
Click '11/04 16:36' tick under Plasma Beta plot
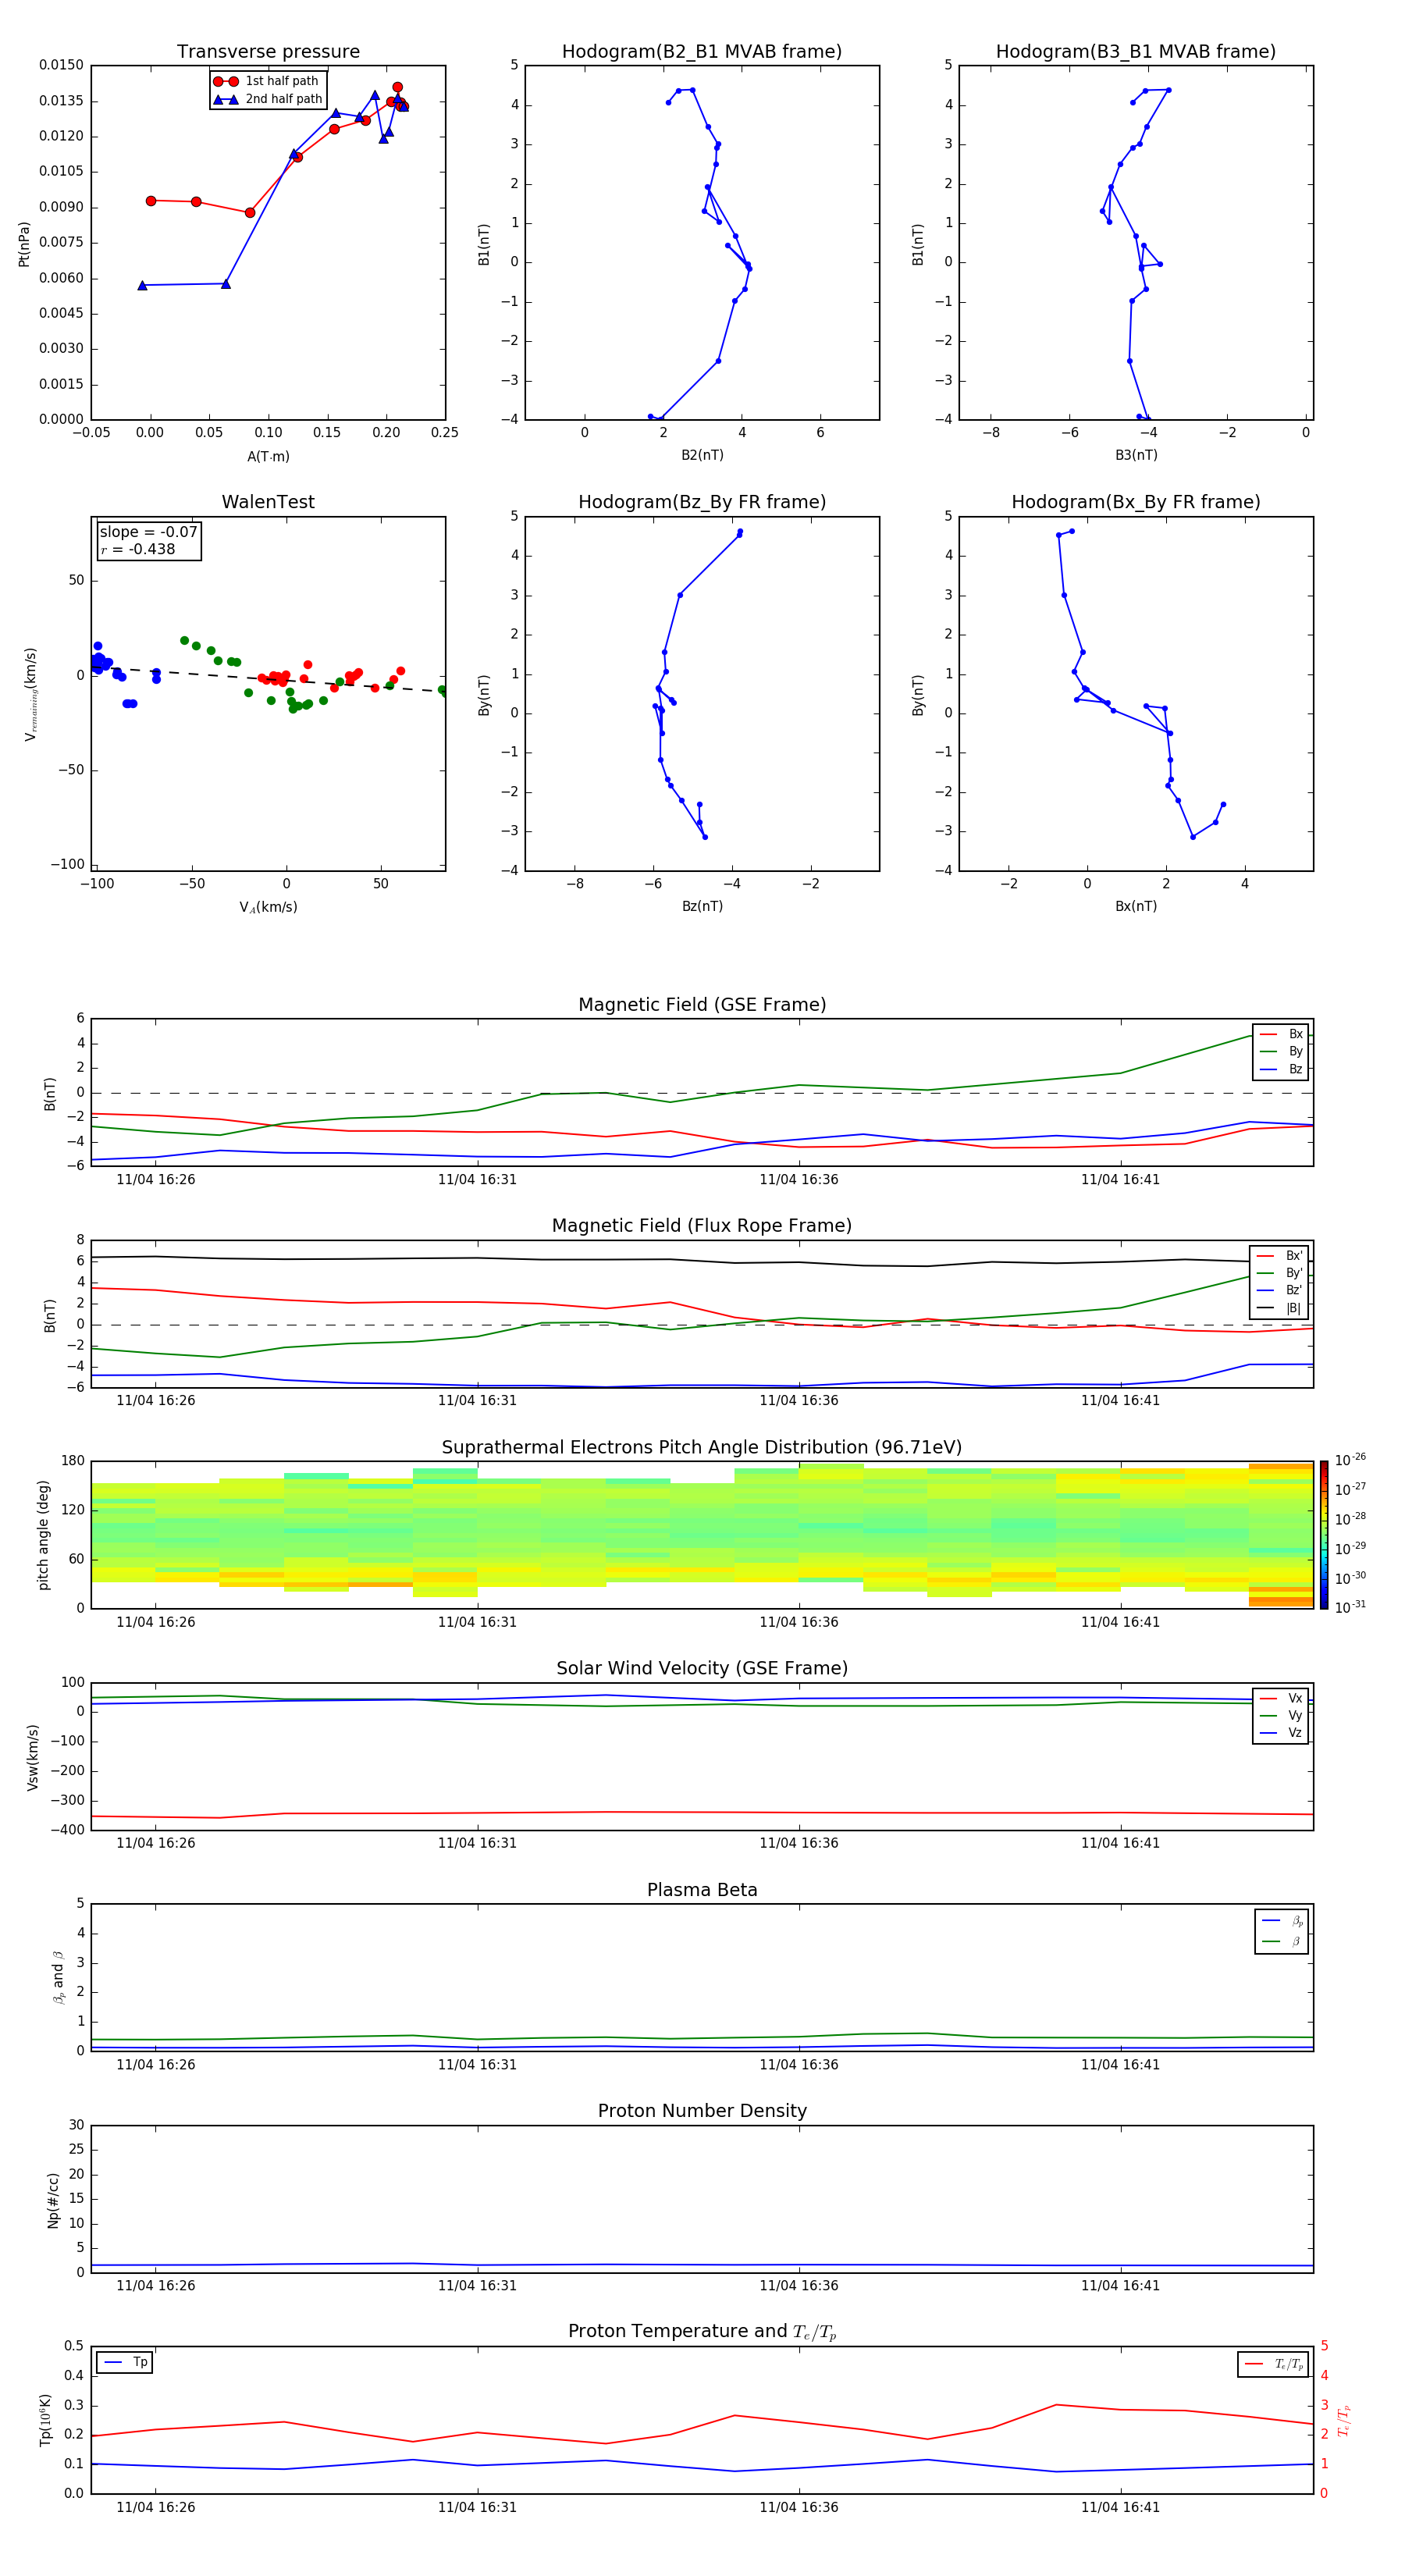799,2065
